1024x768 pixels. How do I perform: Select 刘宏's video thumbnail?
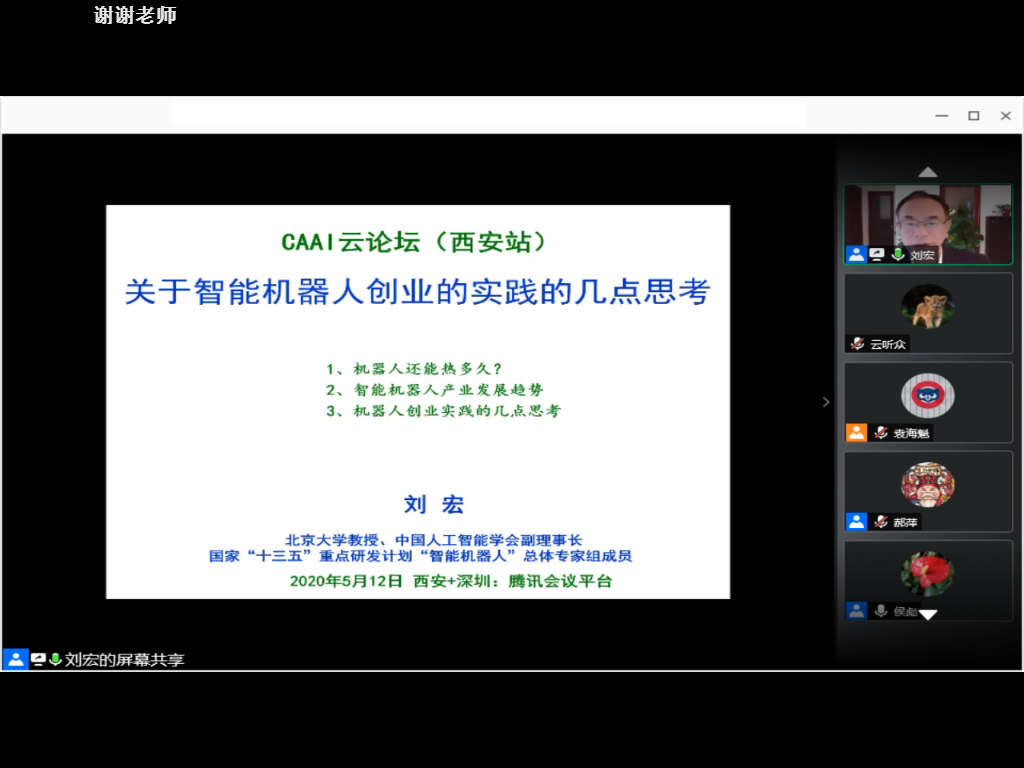coord(927,220)
